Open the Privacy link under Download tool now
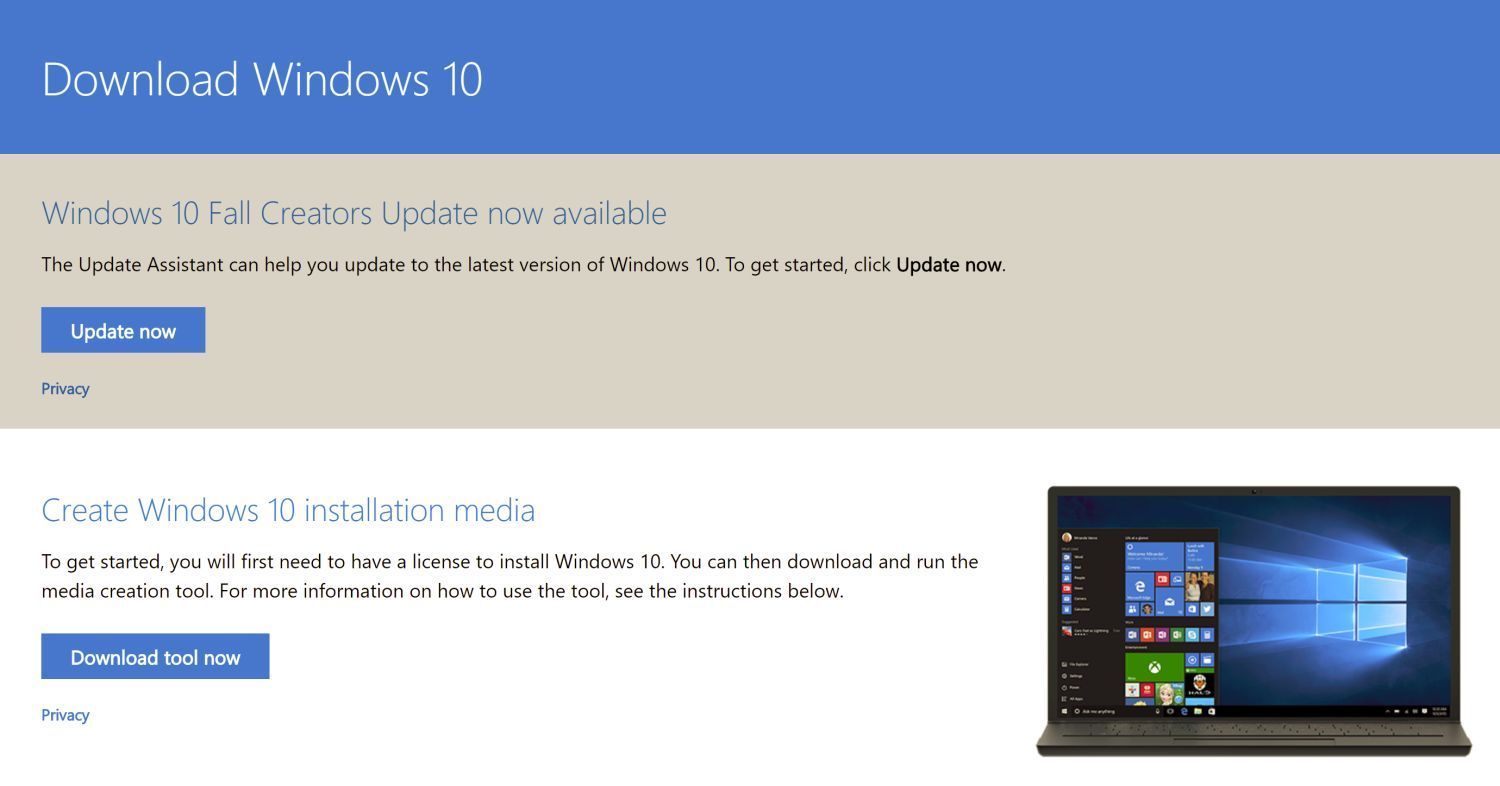1500x786 pixels. pos(65,715)
